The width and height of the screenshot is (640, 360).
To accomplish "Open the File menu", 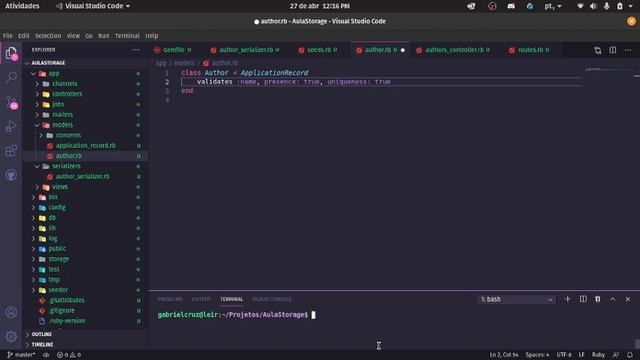I will [8, 36].
